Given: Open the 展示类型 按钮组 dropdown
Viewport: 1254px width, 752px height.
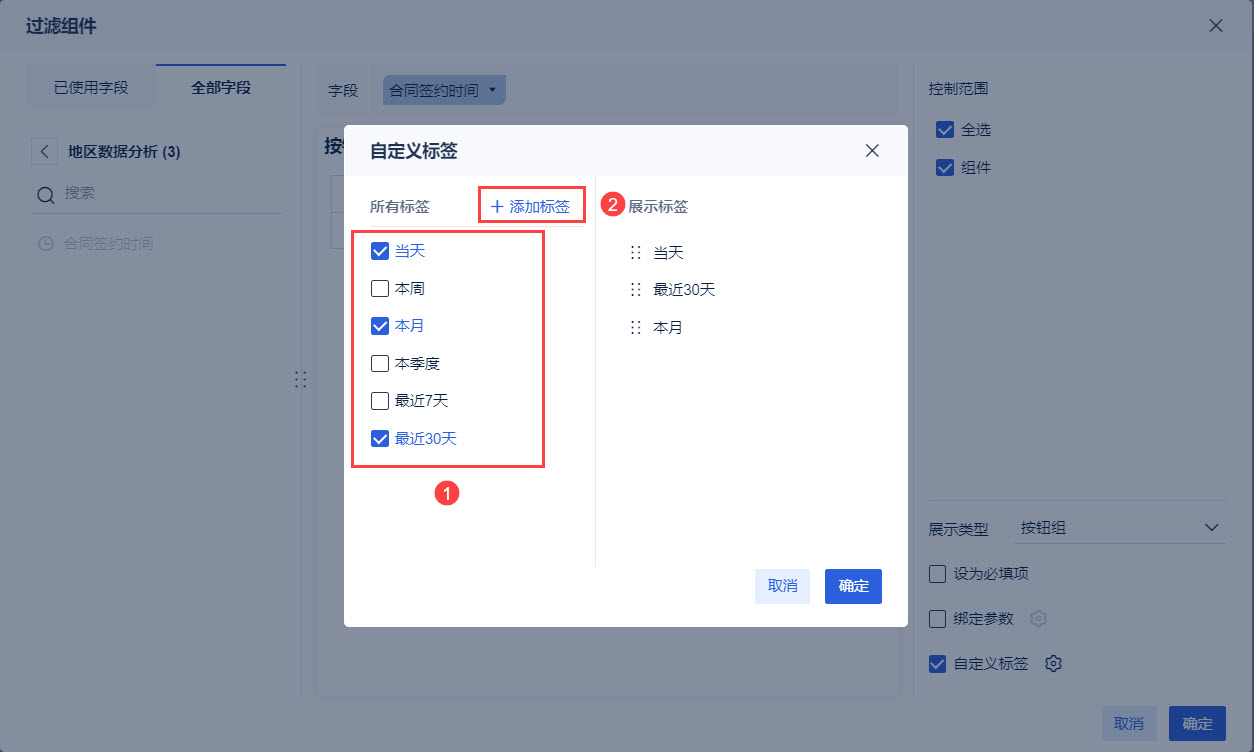Looking at the screenshot, I should tap(1120, 527).
